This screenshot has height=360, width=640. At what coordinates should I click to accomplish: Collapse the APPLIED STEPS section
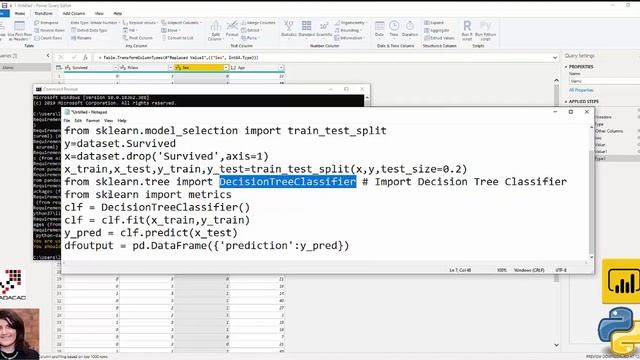click(566, 102)
